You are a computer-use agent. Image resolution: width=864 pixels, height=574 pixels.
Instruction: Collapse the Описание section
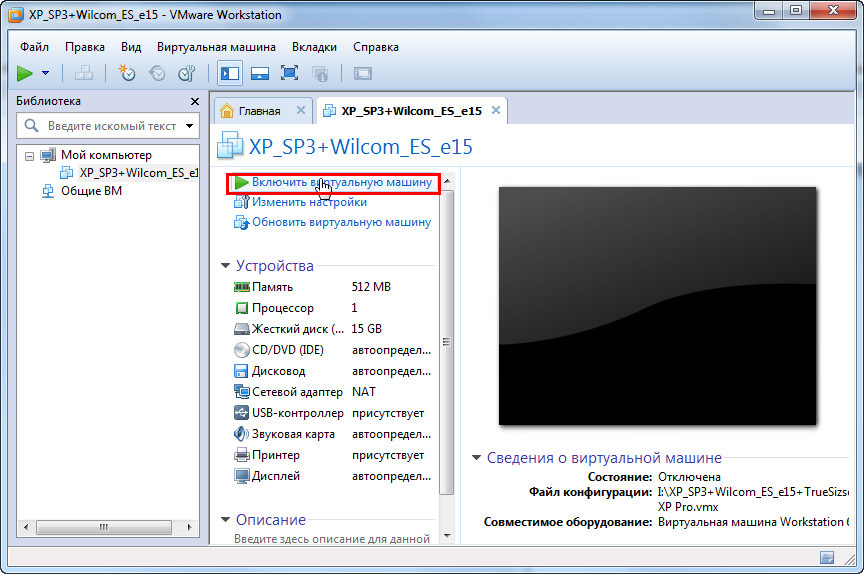(225, 519)
